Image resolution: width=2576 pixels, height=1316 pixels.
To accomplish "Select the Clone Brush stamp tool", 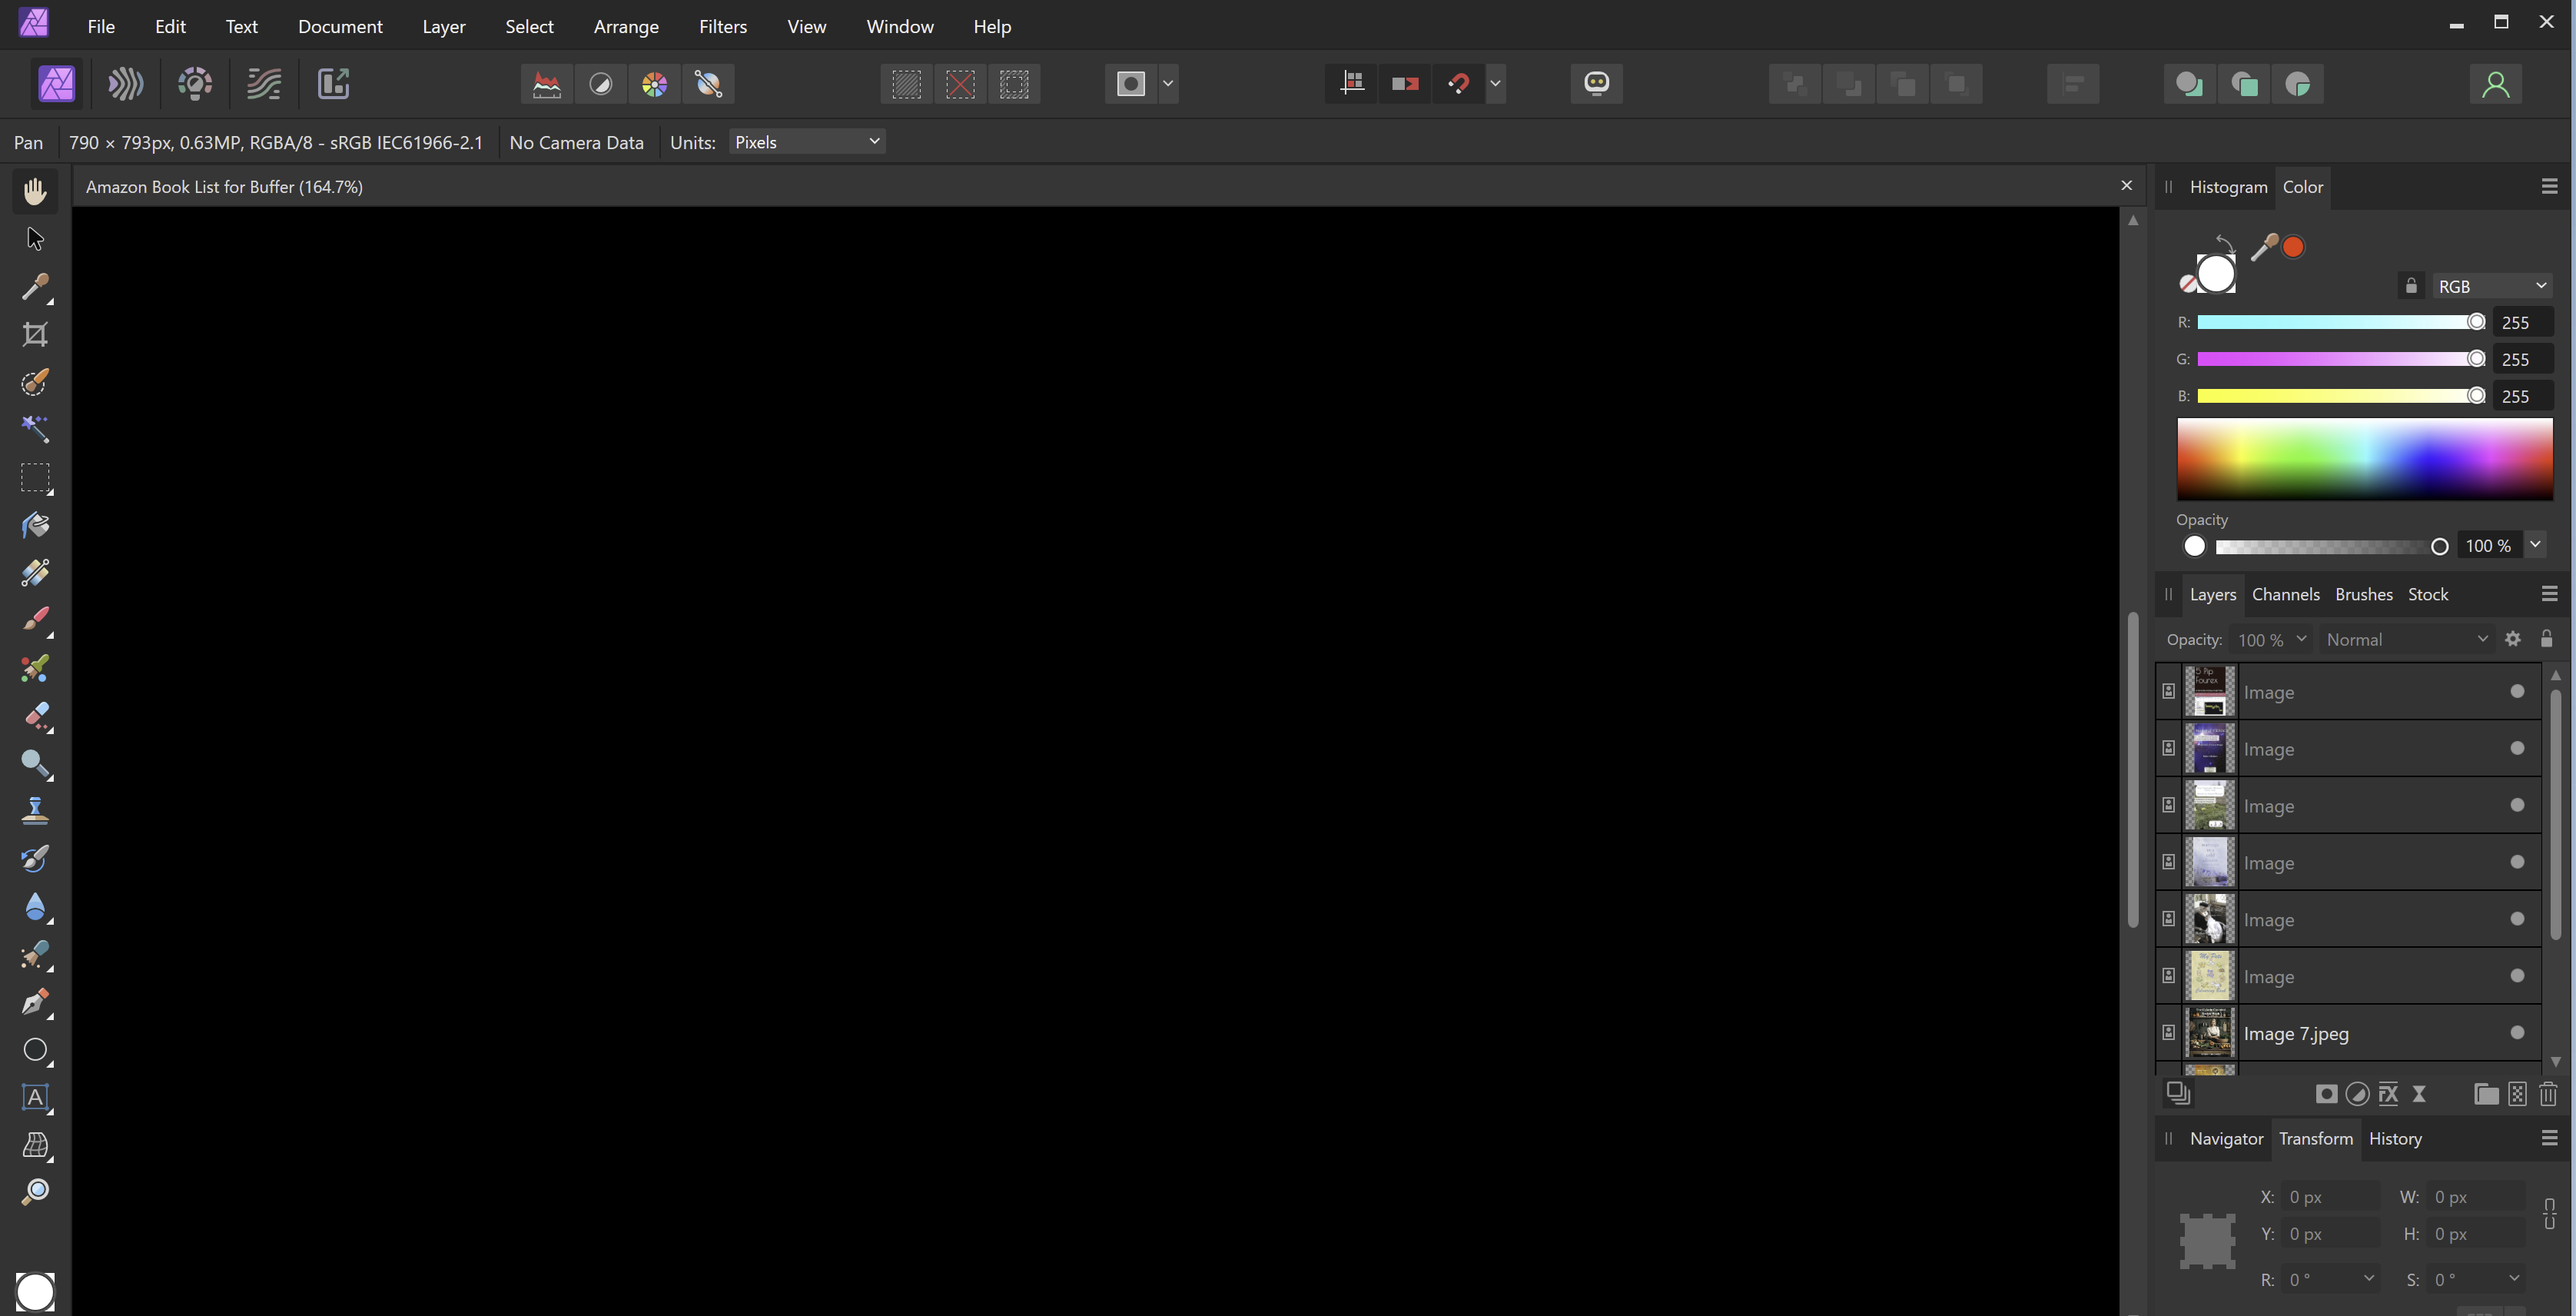I will click(x=35, y=811).
